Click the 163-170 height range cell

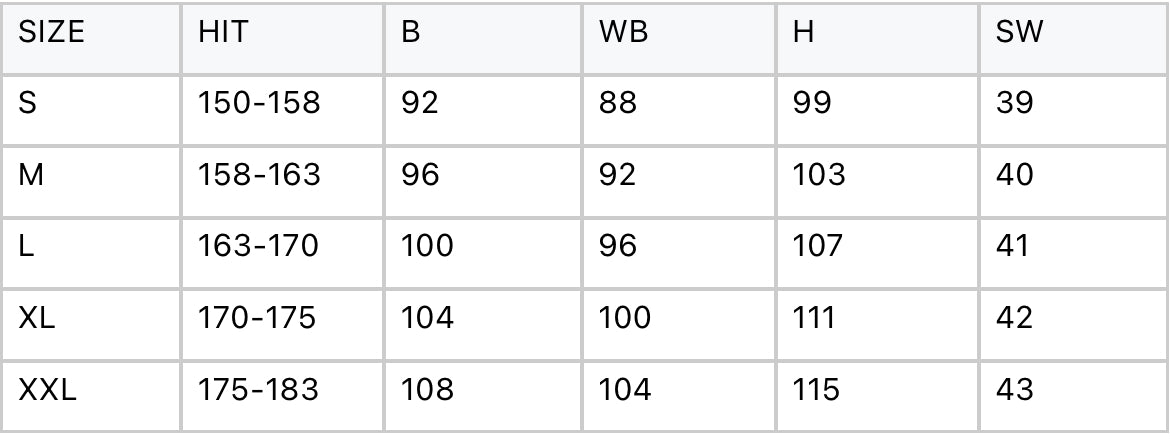pos(258,246)
